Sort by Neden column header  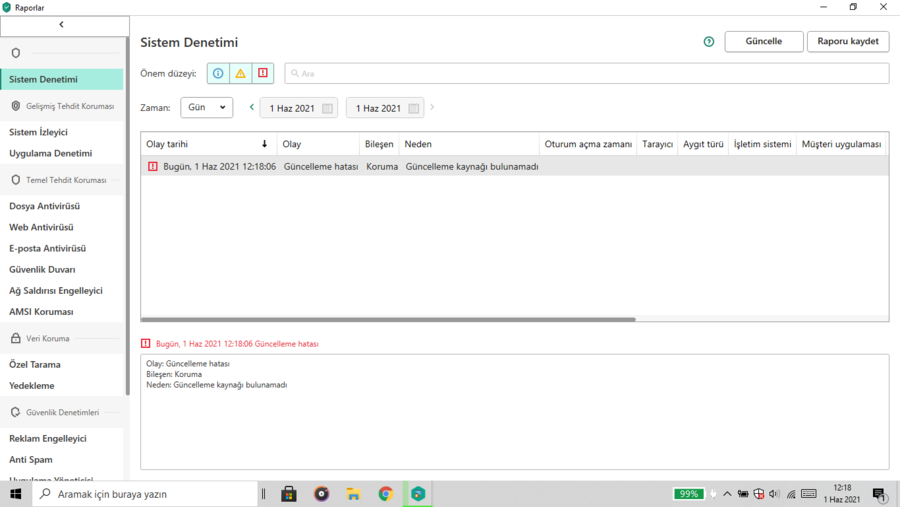pyautogui.click(x=469, y=144)
